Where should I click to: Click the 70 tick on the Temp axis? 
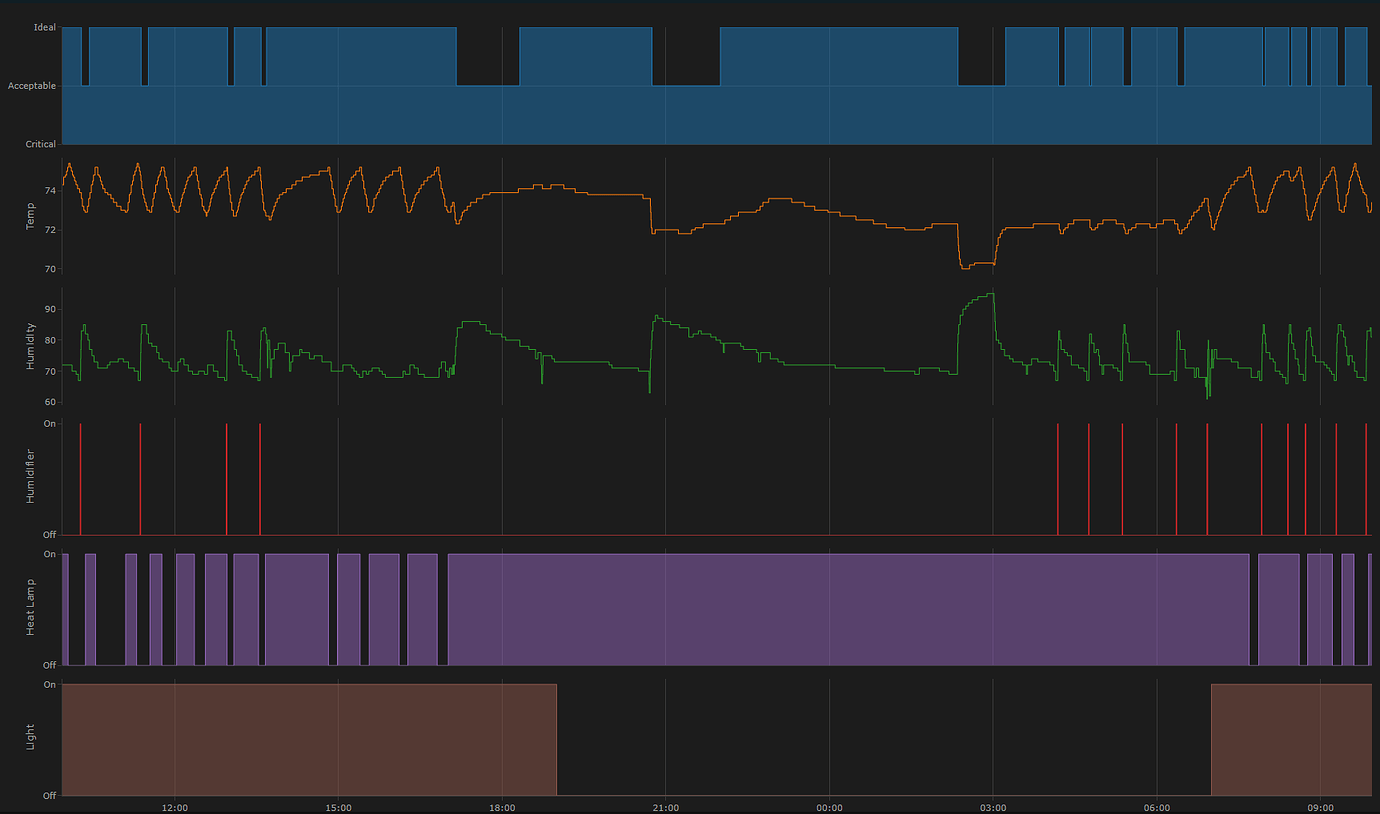pyautogui.click(x=51, y=269)
